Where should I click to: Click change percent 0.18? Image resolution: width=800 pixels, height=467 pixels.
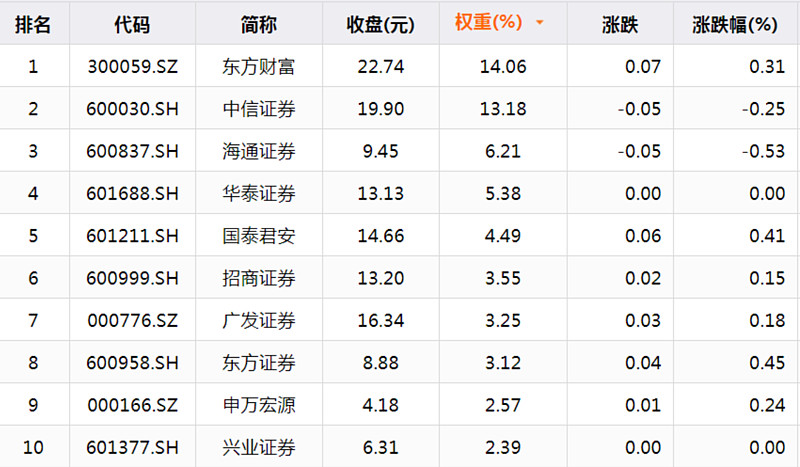click(767, 321)
